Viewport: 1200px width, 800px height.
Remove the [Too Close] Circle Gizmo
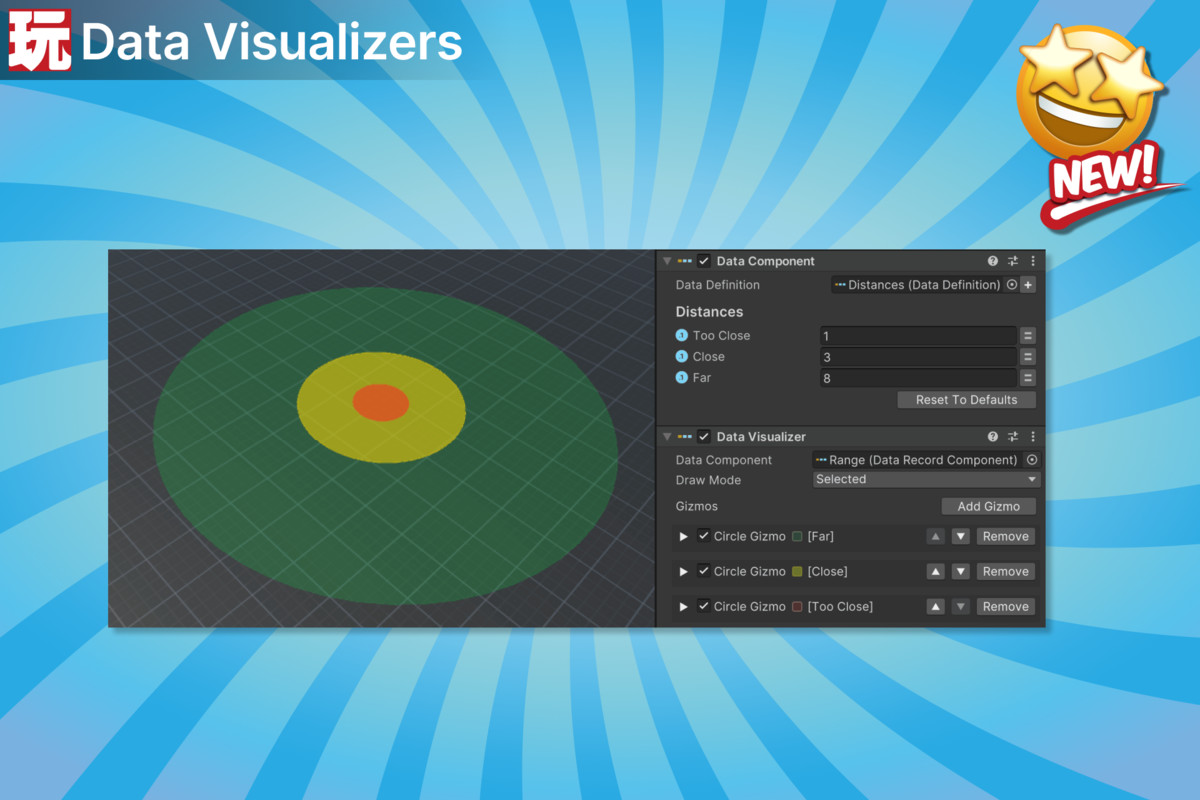click(x=1005, y=607)
